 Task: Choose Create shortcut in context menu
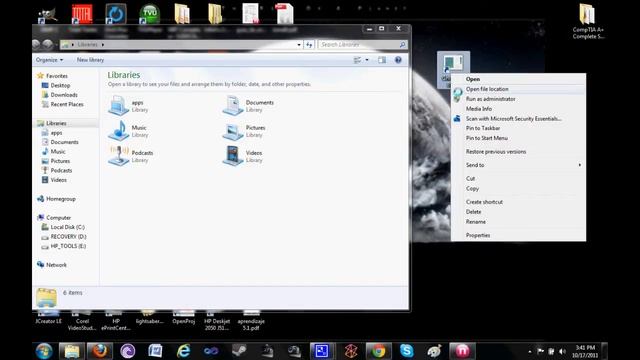(x=518, y=202)
